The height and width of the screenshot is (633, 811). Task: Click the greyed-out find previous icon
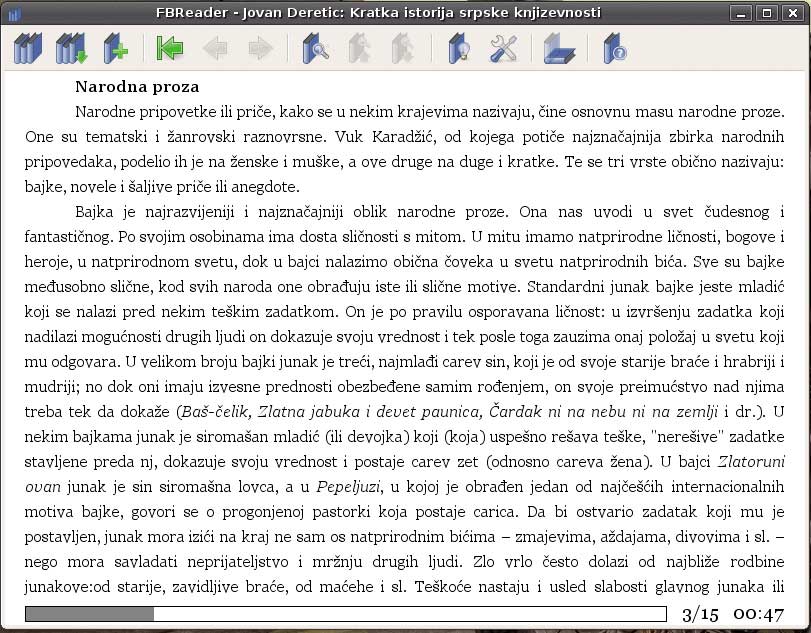pyautogui.click(x=359, y=49)
